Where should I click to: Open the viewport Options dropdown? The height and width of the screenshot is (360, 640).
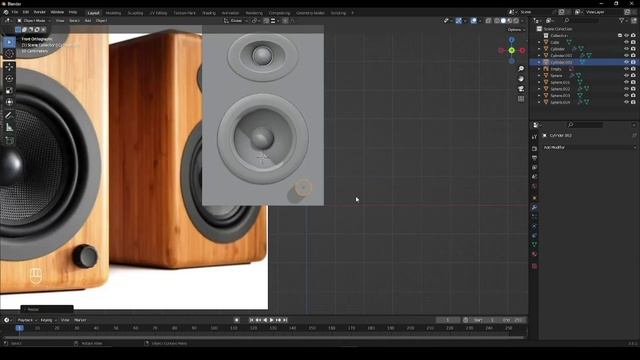coord(516,30)
